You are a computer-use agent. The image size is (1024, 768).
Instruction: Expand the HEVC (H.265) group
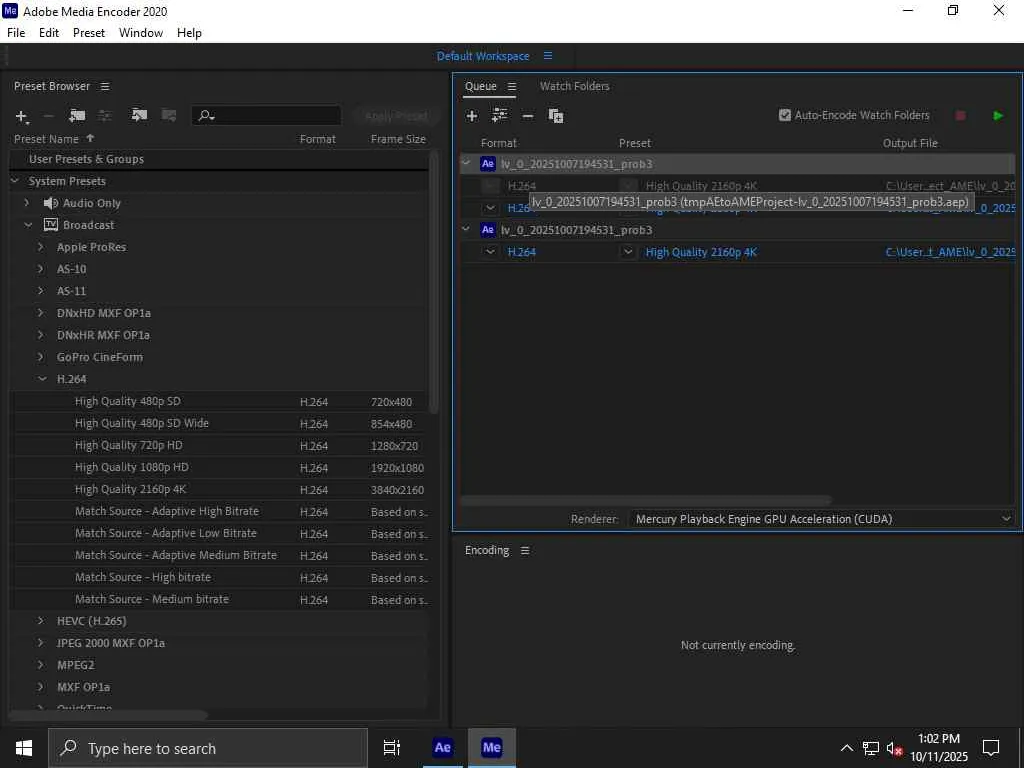40,621
